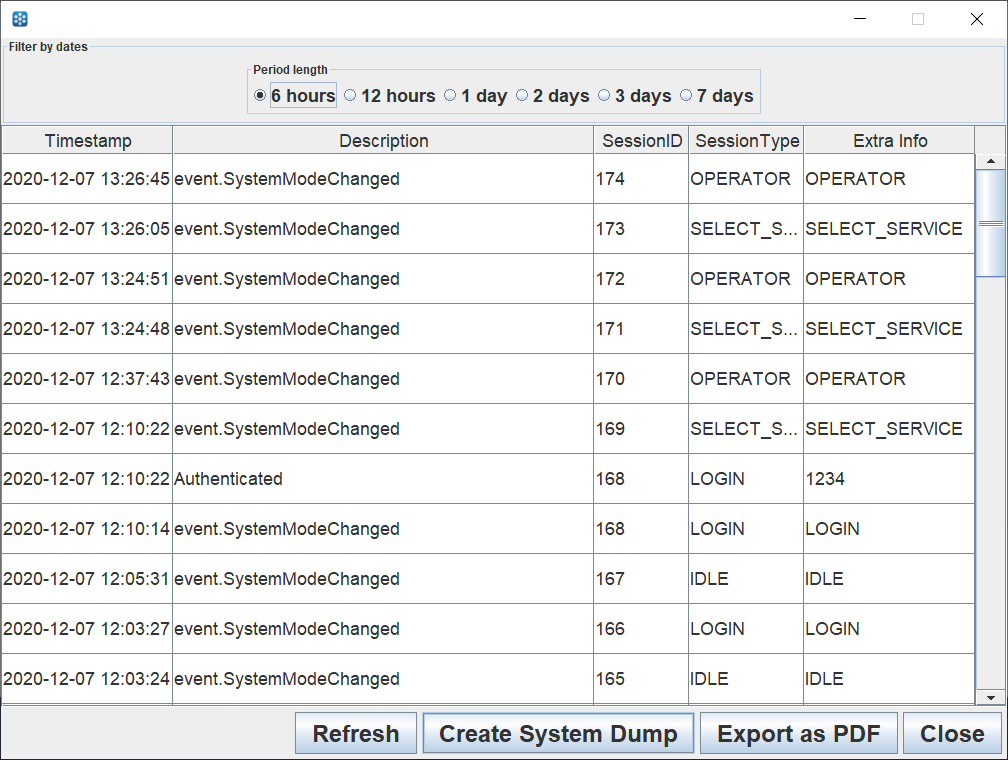The width and height of the screenshot is (1008, 760).
Task: Click the scrollbar up arrow
Action: pyautogui.click(x=990, y=161)
